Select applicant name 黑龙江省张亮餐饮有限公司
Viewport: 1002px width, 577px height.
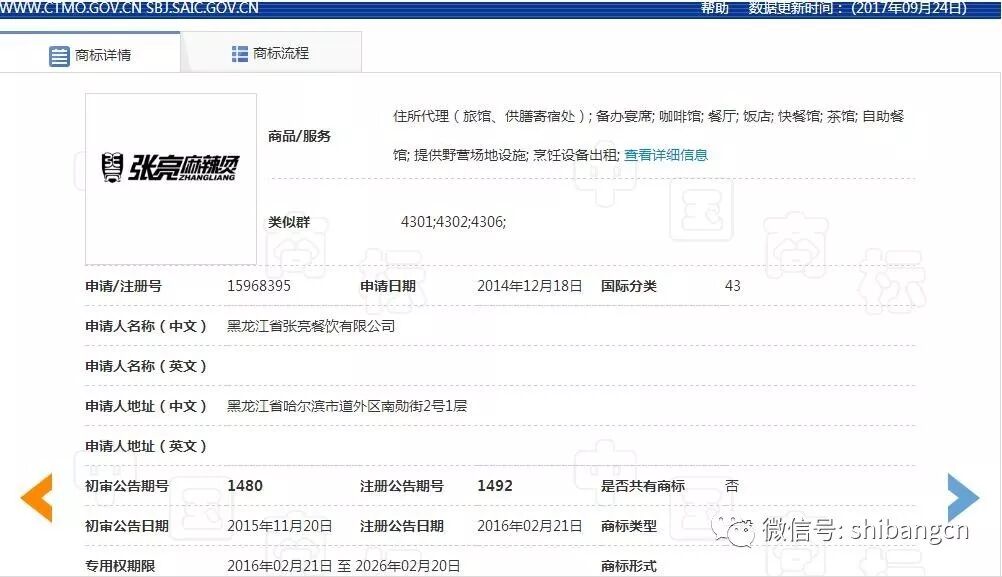click(x=311, y=326)
